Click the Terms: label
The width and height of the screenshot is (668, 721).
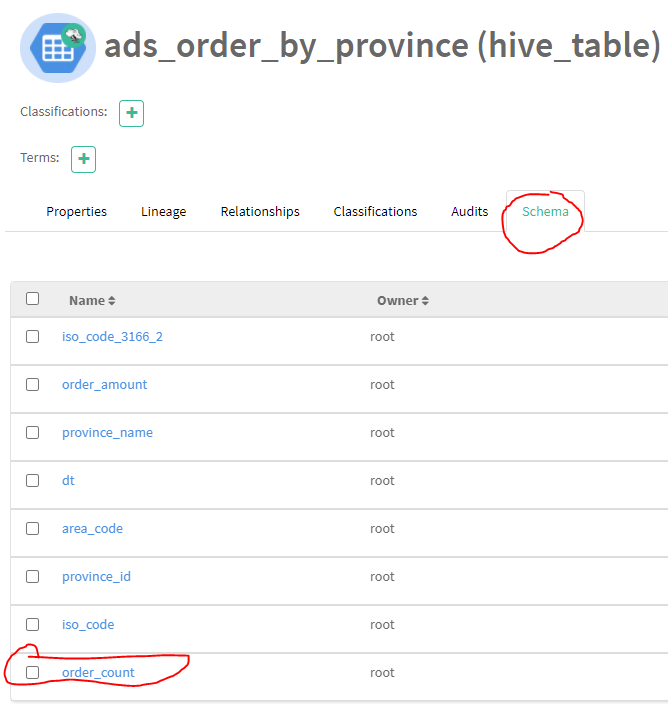tap(40, 158)
